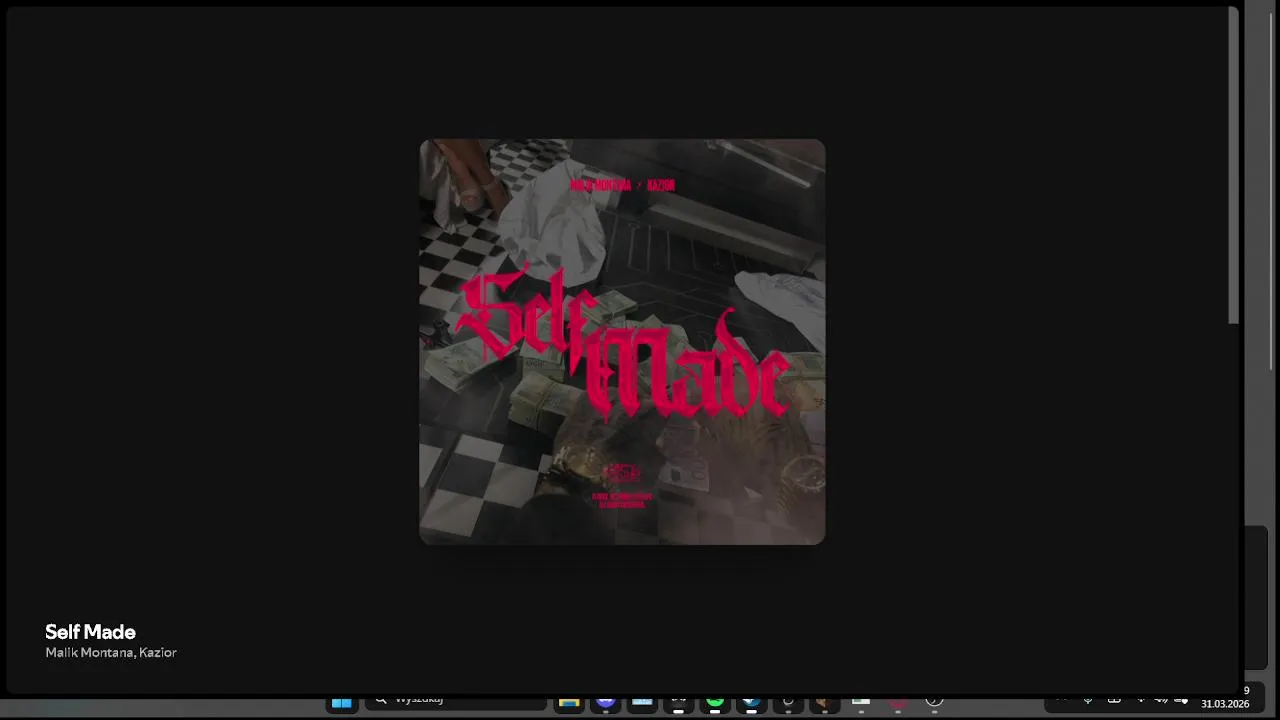
Task: Click the taskbar date 31.03.2026
Action: 1225,704
